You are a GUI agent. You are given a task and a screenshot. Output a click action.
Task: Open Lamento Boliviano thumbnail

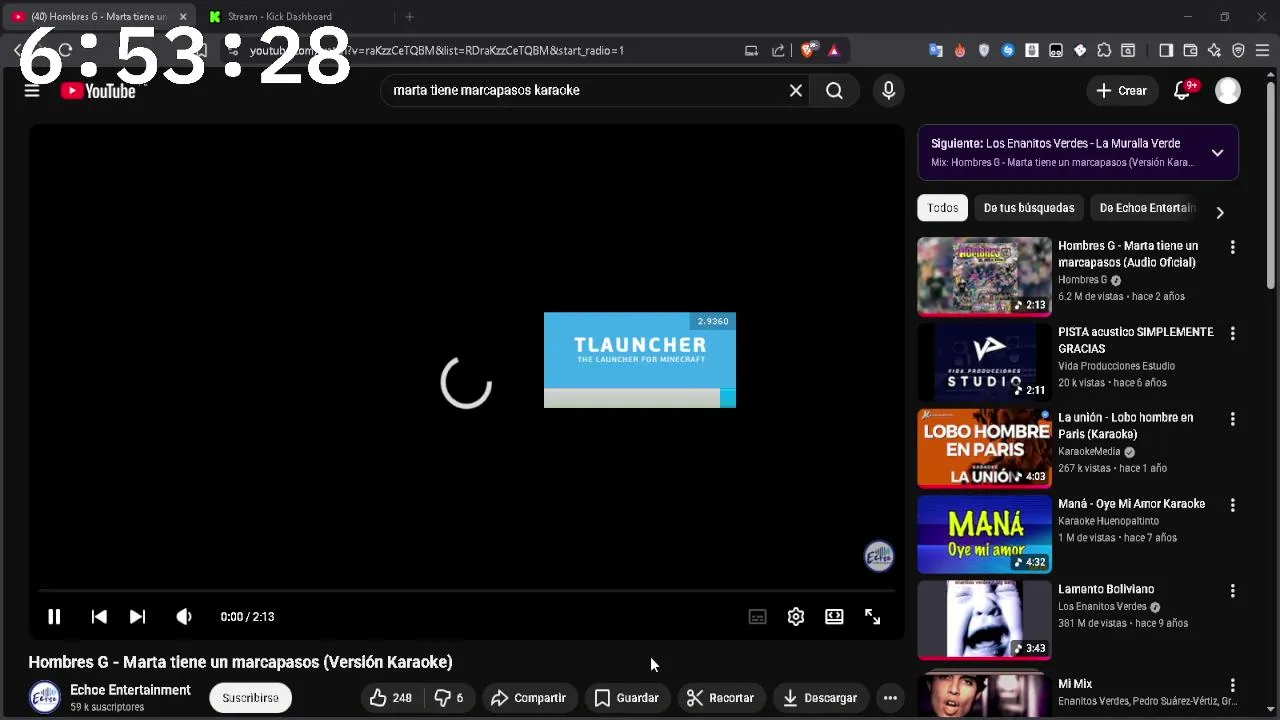coord(985,619)
